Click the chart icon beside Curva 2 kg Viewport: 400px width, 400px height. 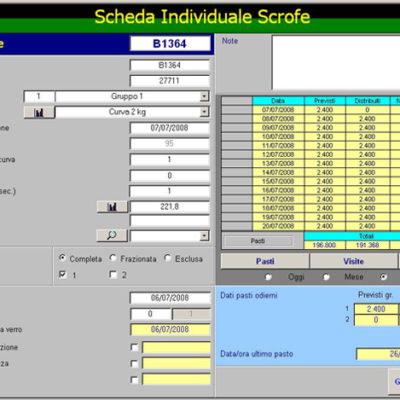pyautogui.click(x=39, y=112)
